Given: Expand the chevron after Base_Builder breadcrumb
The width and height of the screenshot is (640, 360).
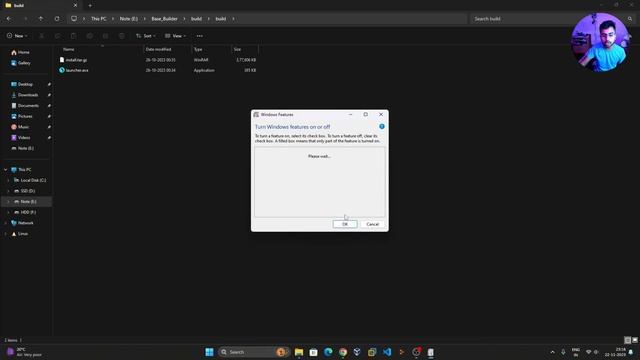Looking at the screenshot, I should (184, 19).
